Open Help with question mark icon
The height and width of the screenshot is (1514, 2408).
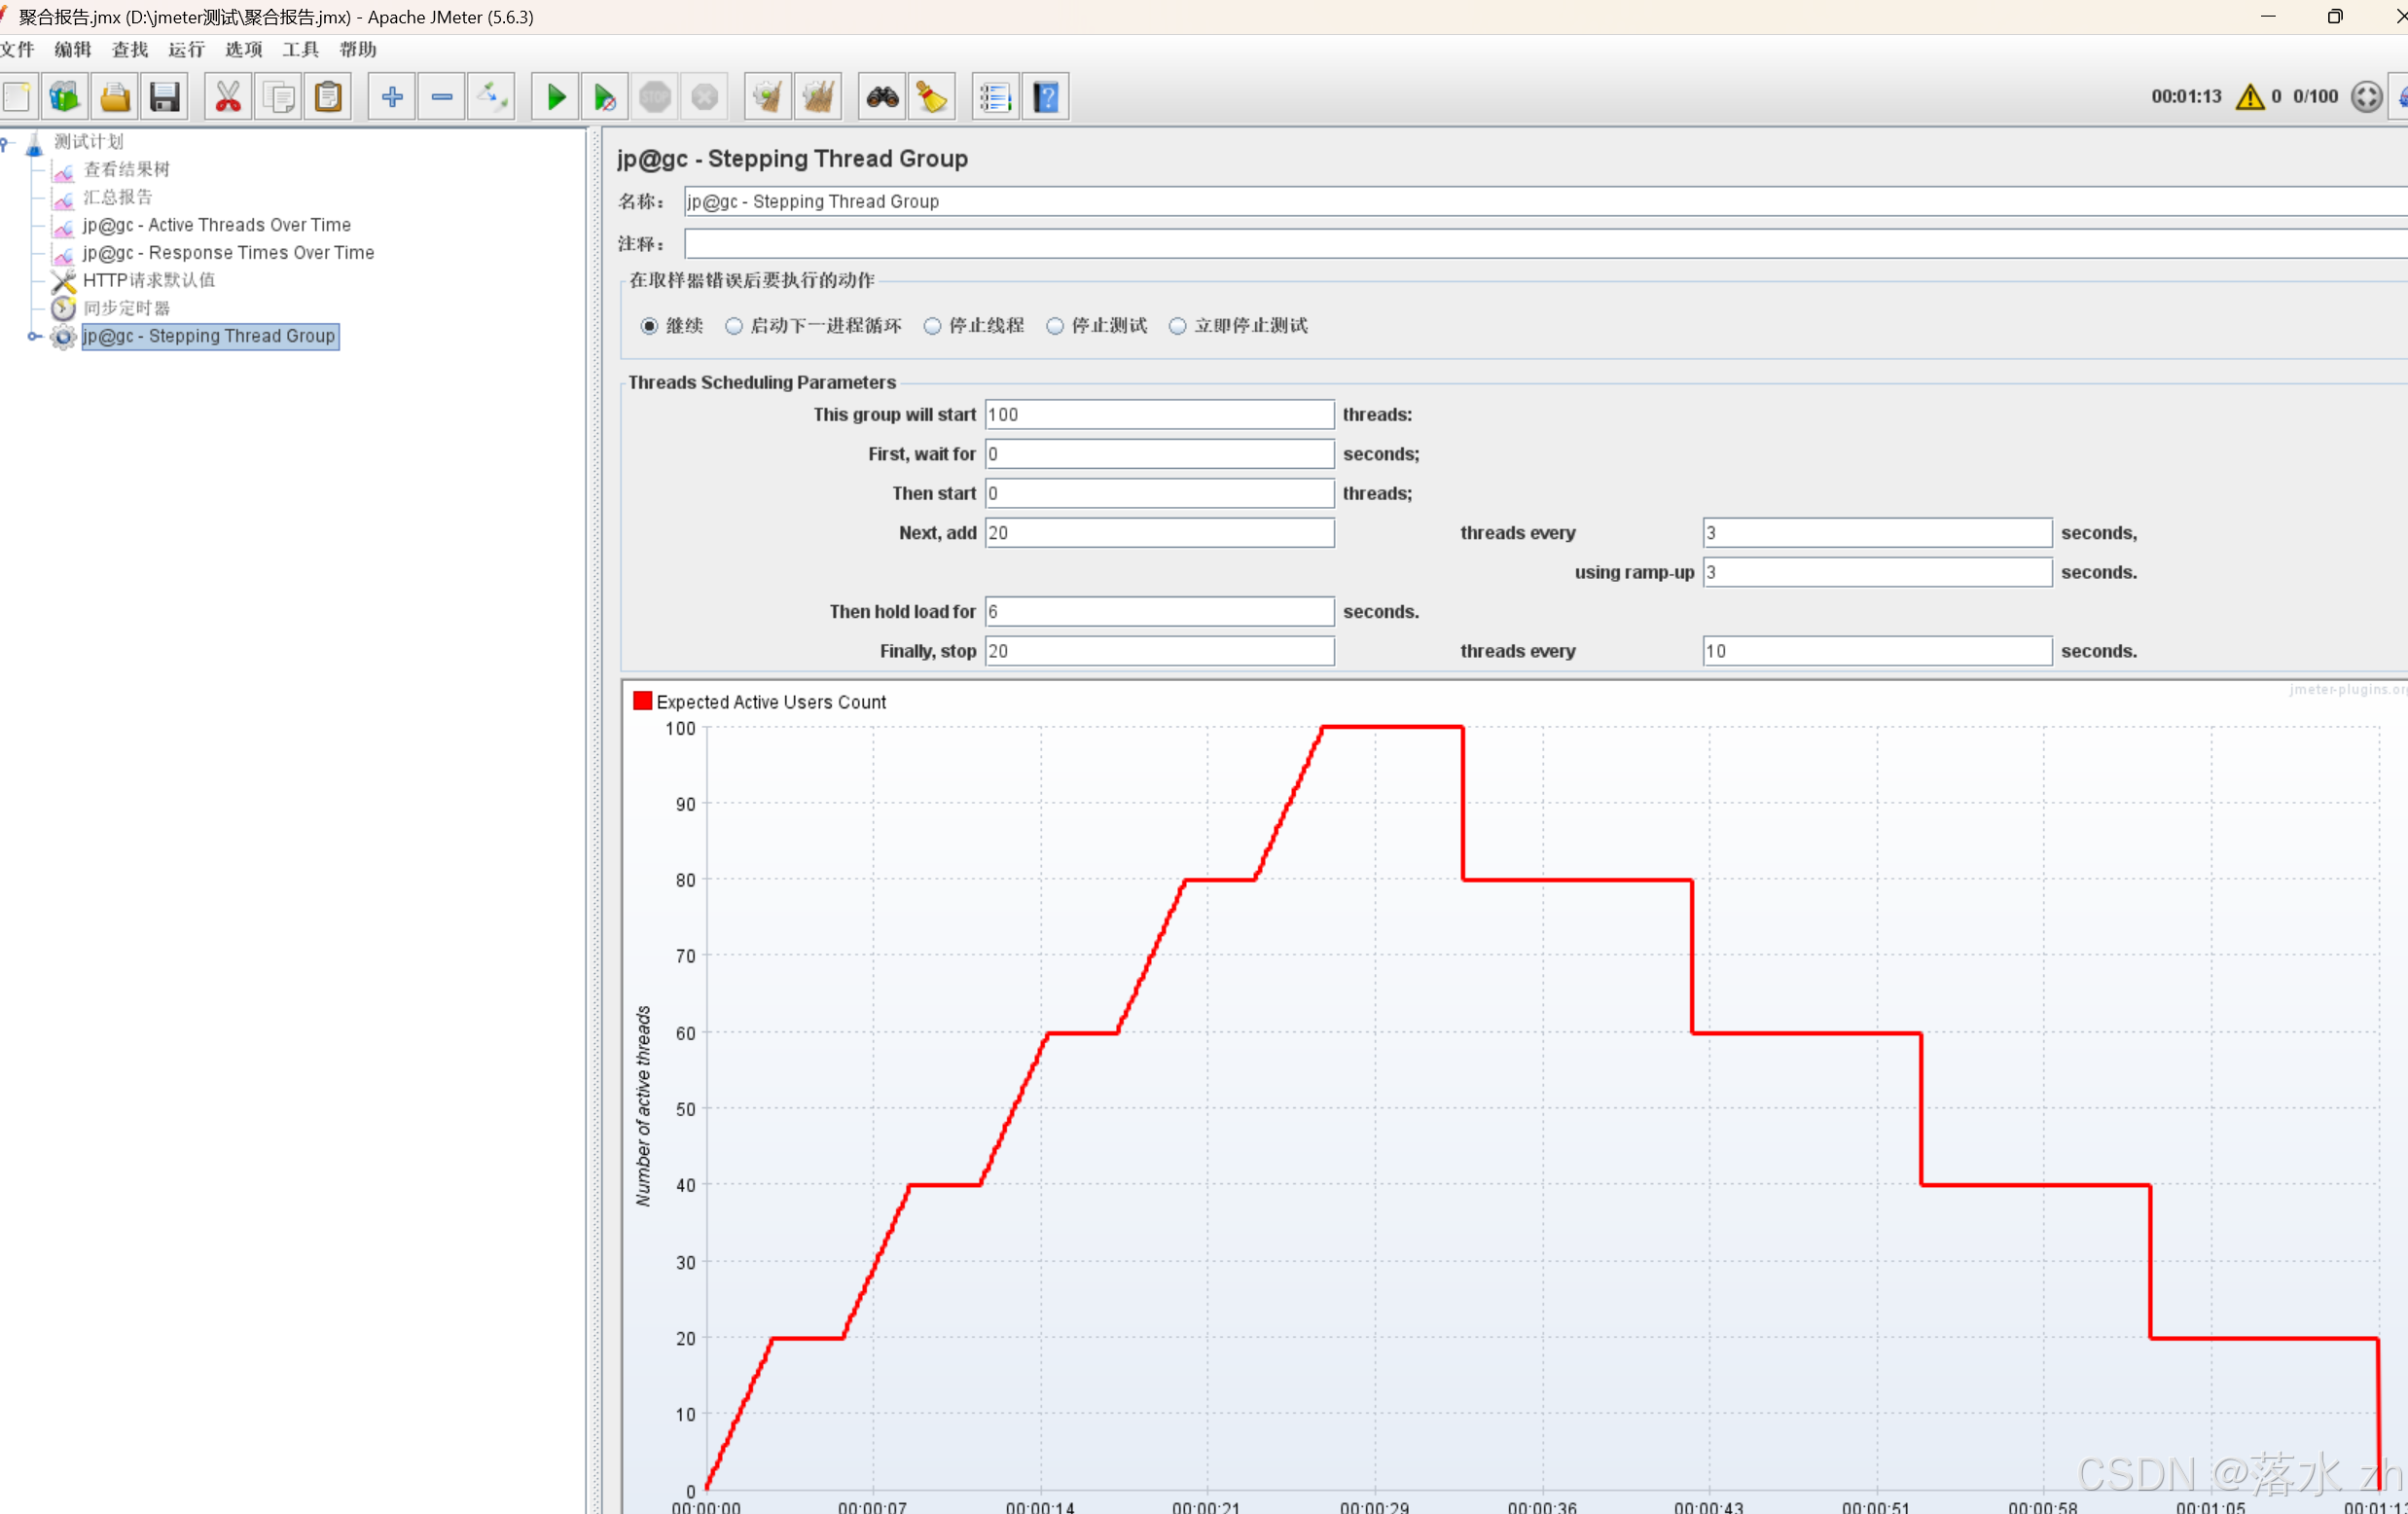click(x=1046, y=97)
